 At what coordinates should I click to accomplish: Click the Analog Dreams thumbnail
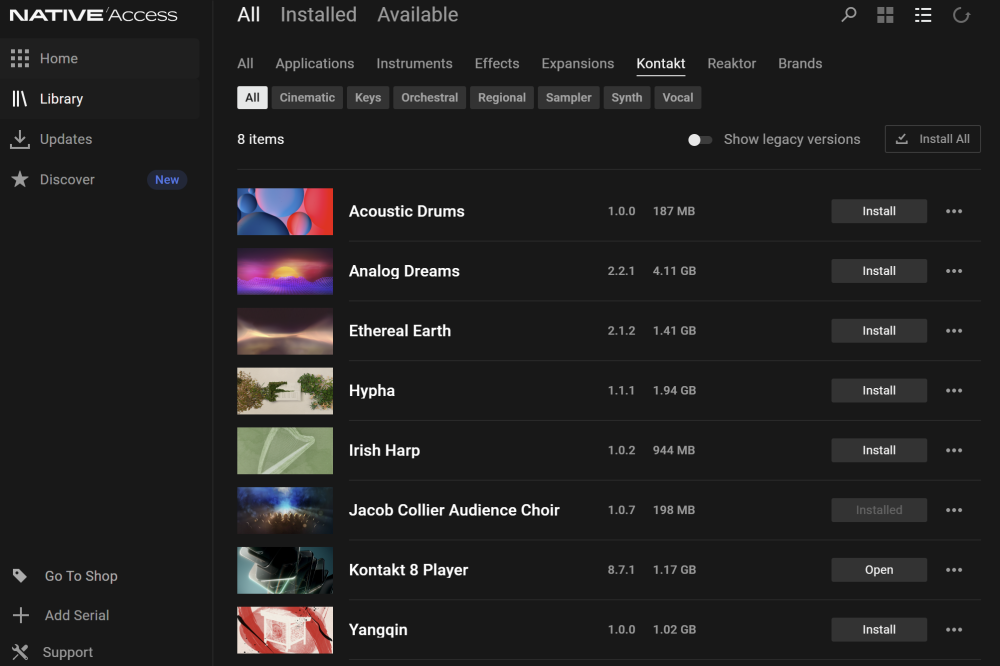[x=285, y=271]
